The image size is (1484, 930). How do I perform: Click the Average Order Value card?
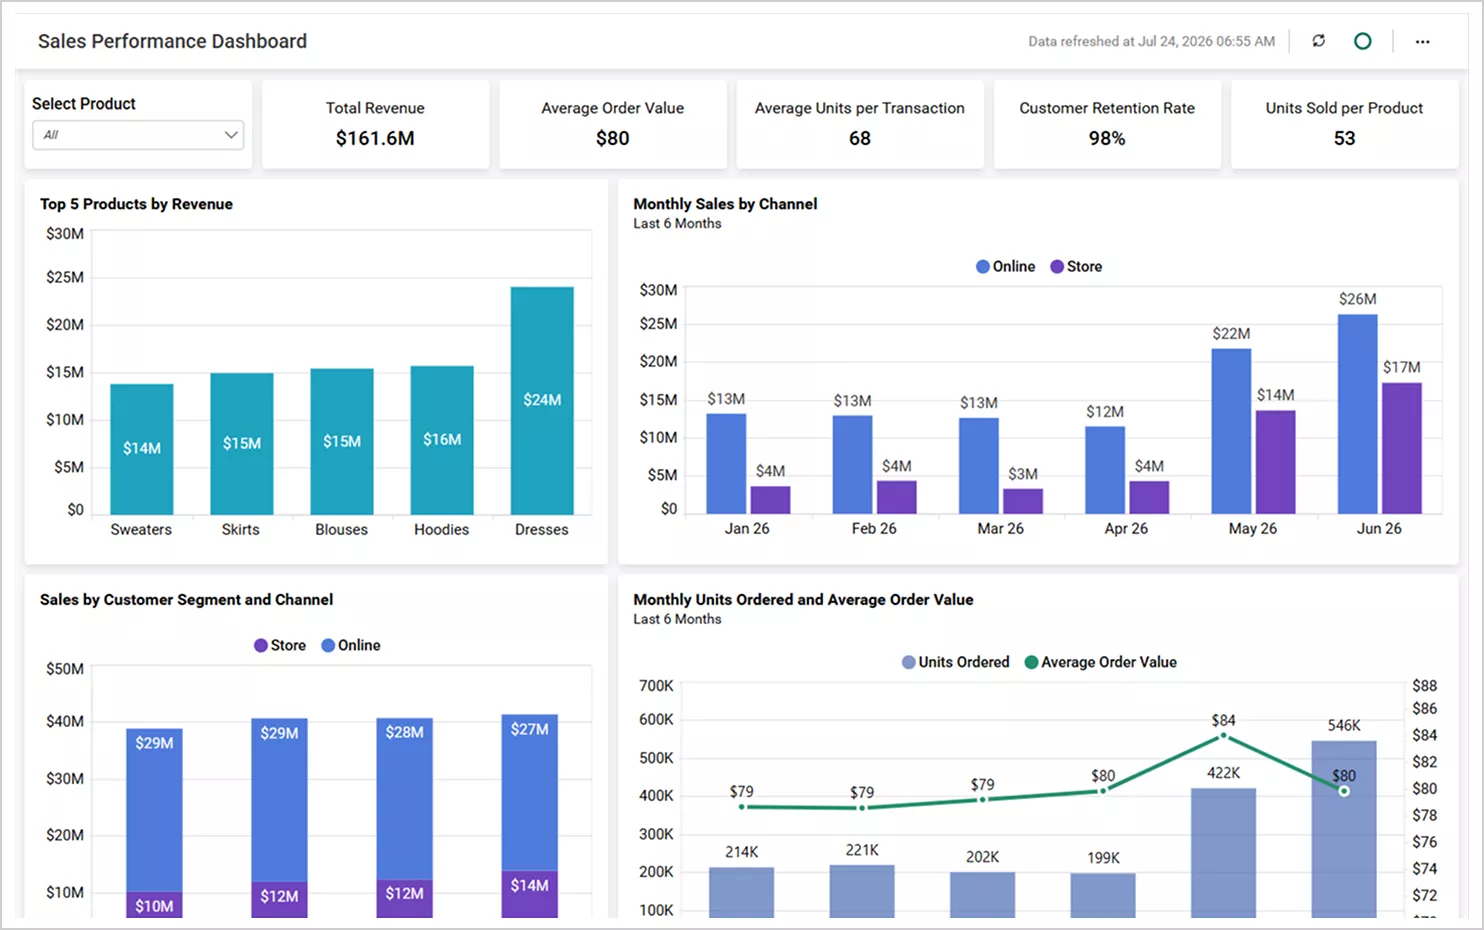612,124
